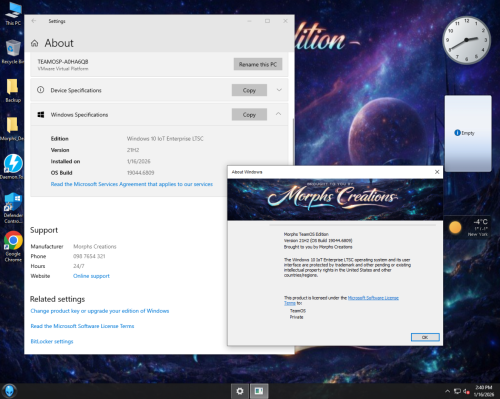Click the weather gadget sun icon
The width and height of the screenshot is (500, 399).
click(455, 227)
